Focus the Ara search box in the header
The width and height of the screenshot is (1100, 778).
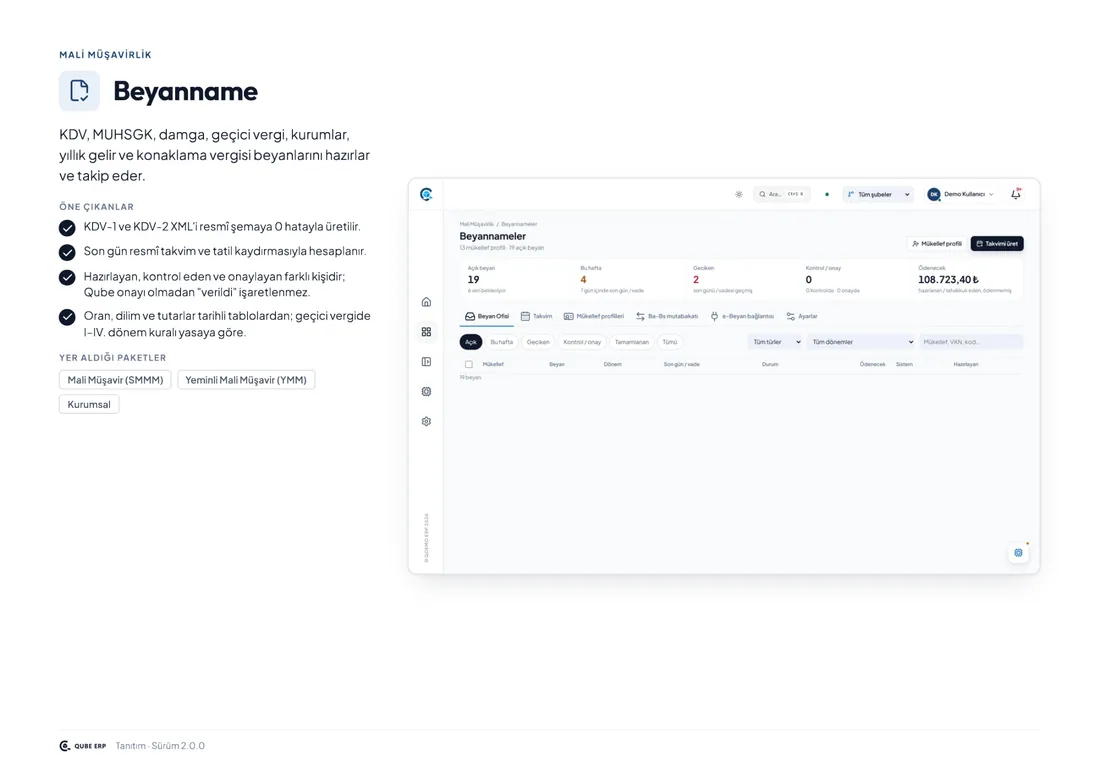click(x=782, y=194)
